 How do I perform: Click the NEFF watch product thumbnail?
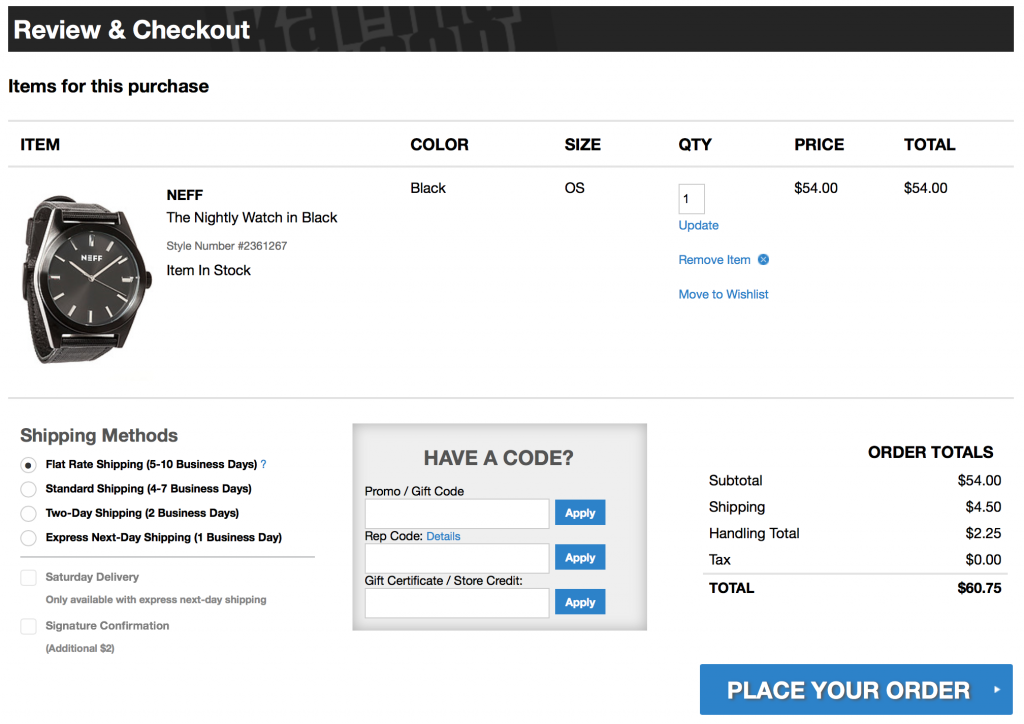(75, 279)
